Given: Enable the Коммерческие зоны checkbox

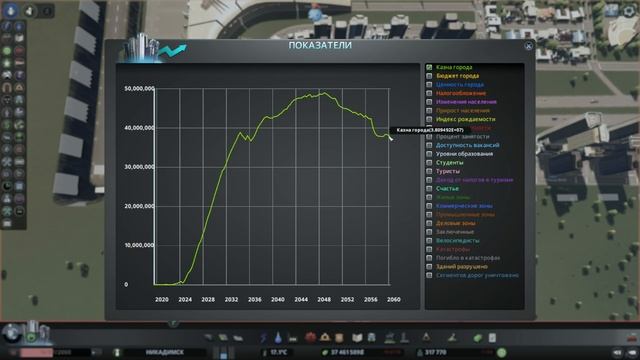Looking at the screenshot, I should tap(429, 206).
